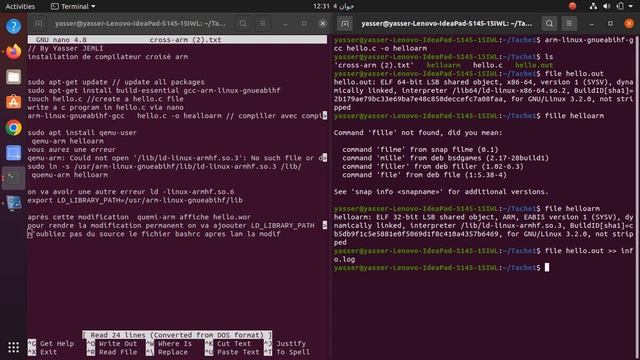Click the red recording indicator in top bar
Screen dimensions: 640x360
click(x=572, y=6)
